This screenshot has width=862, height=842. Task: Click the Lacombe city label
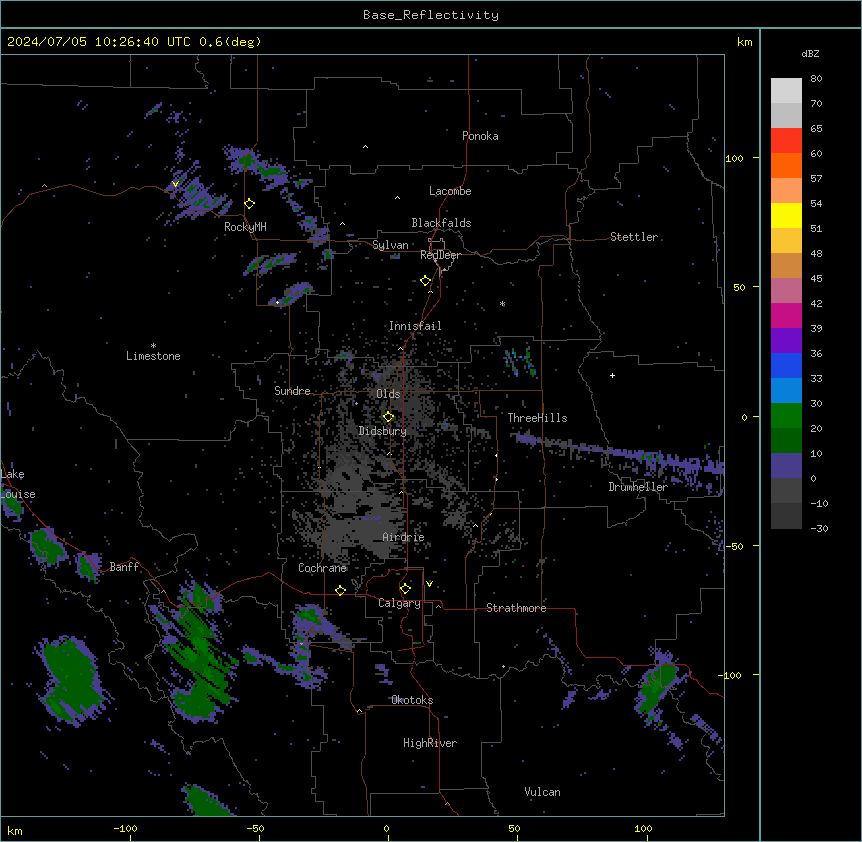click(450, 191)
